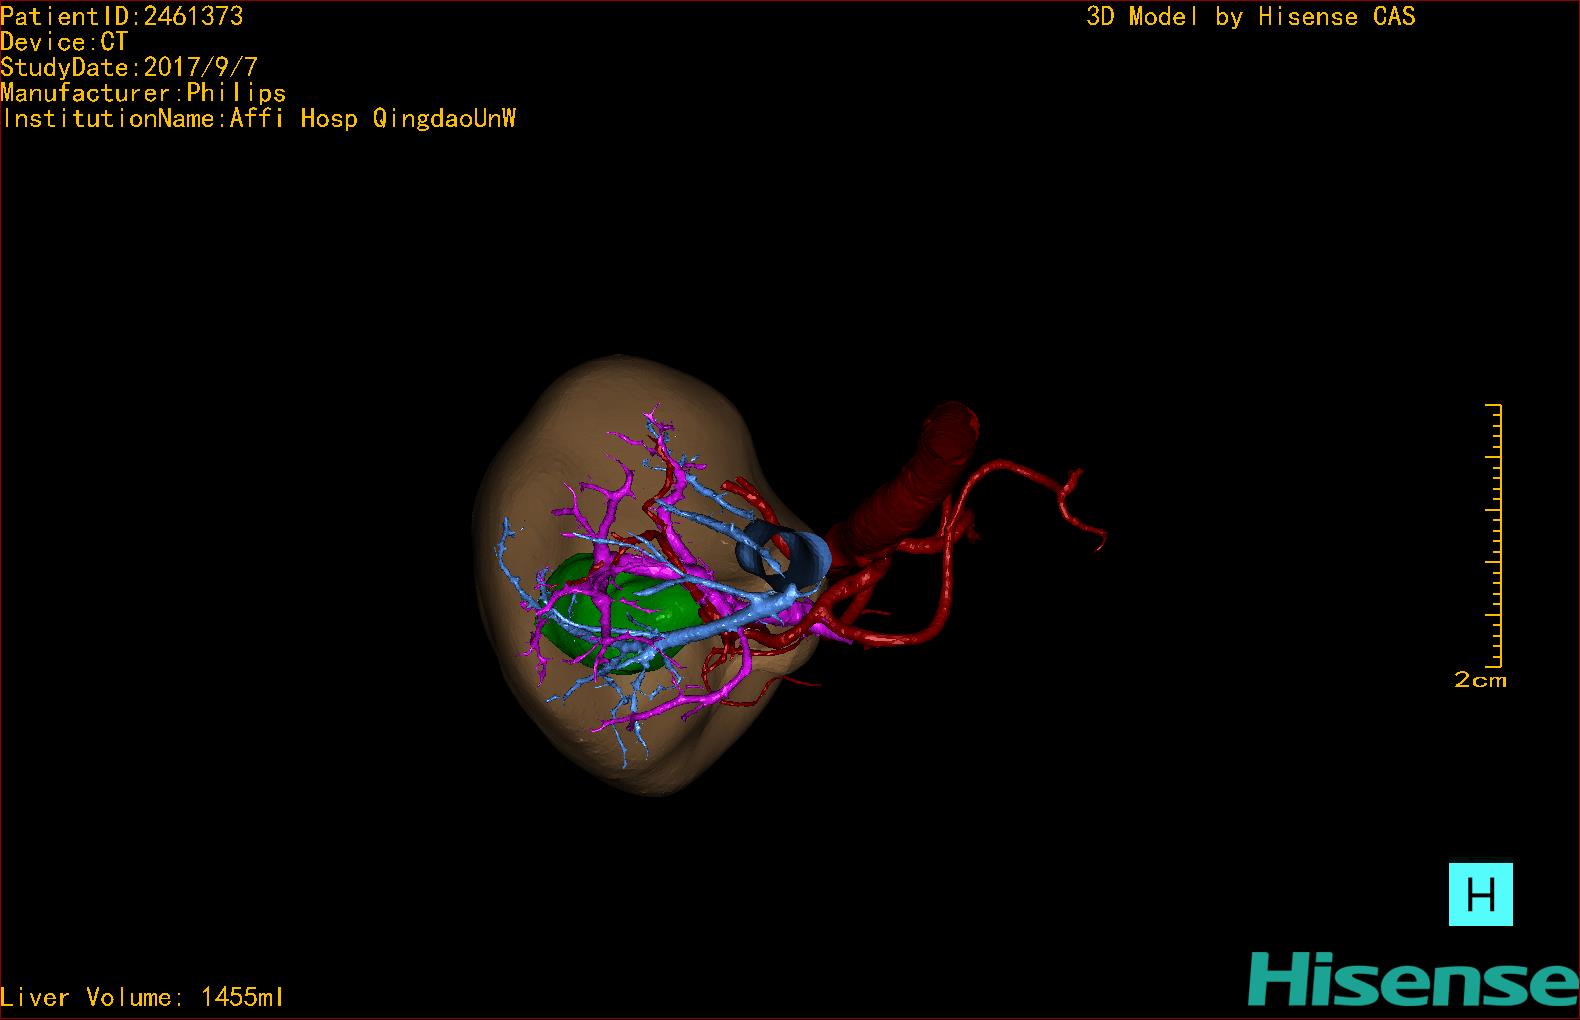
Task: Click the Liver Volume 1455ml readout
Action: click(x=142, y=997)
